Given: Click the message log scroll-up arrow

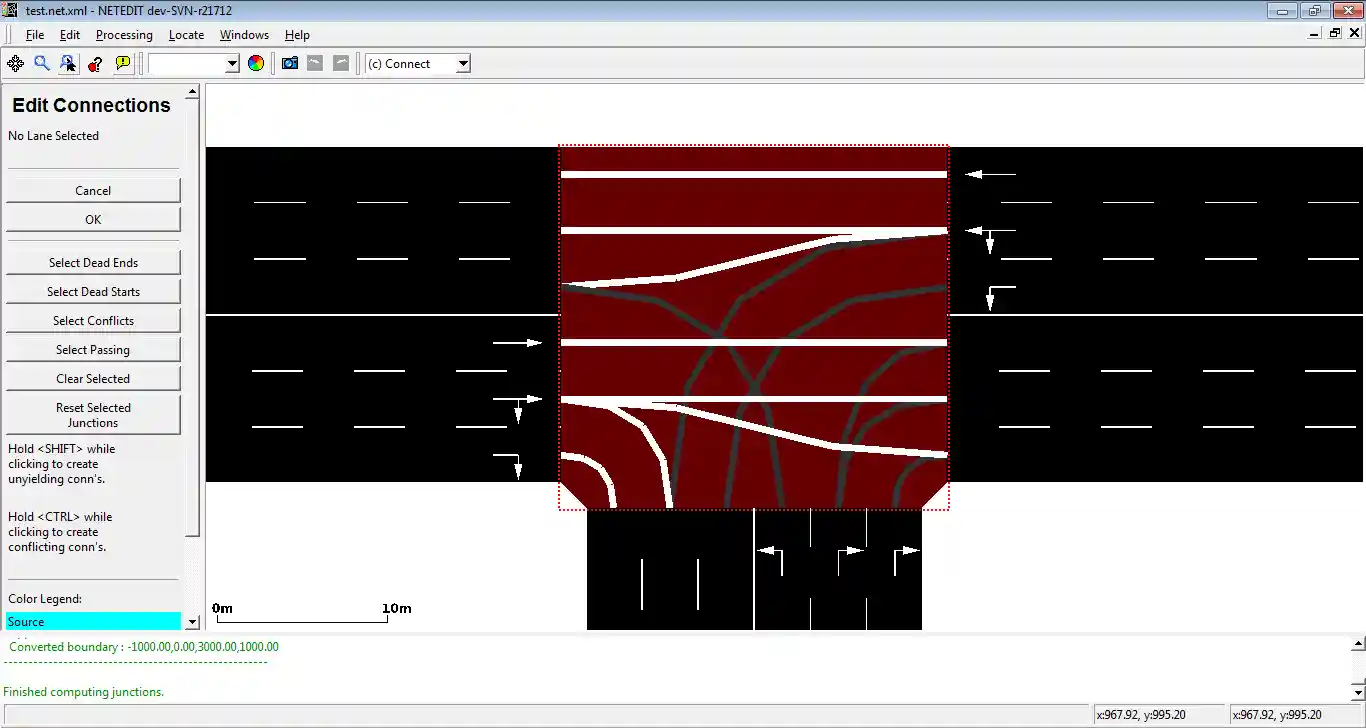Looking at the screenshot, I should pos(1358,642).
